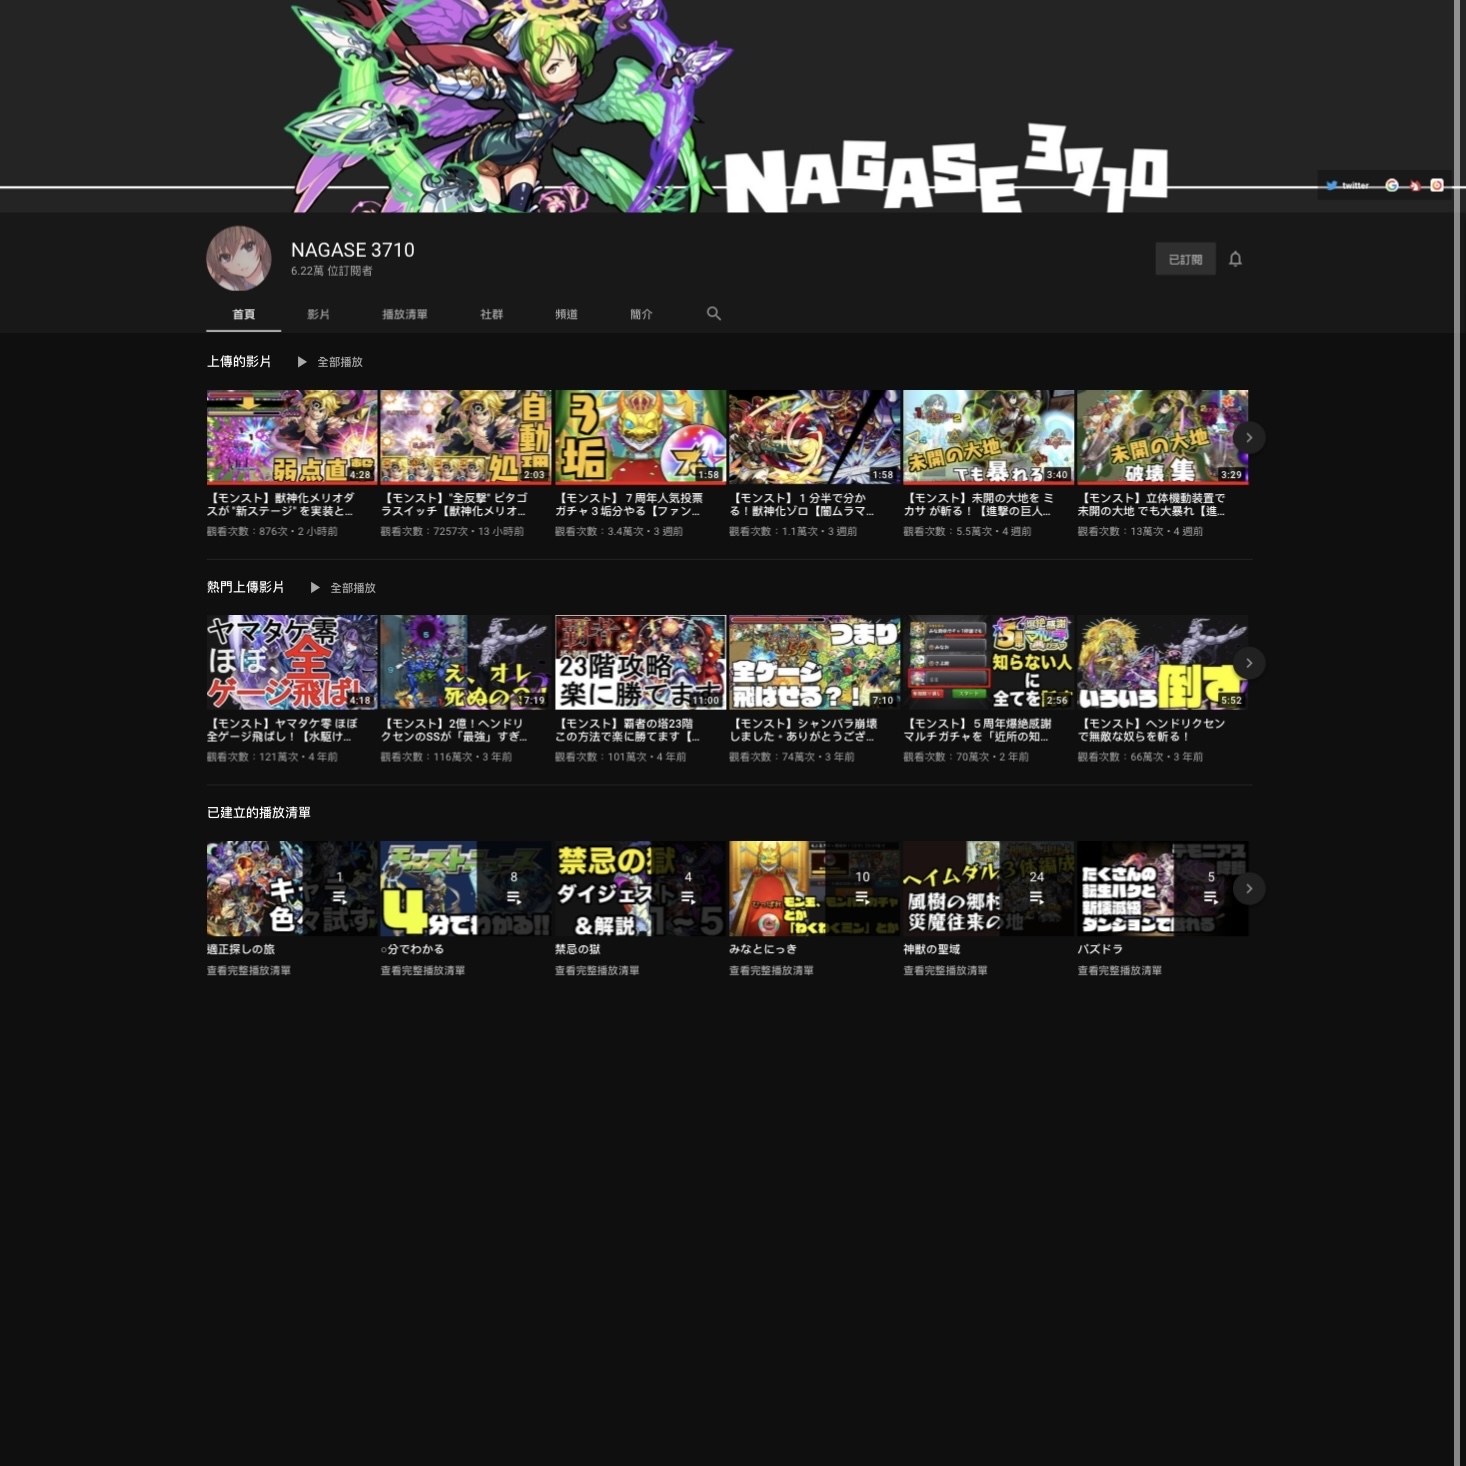Switch to the 頻道 tab

[566, 314]
